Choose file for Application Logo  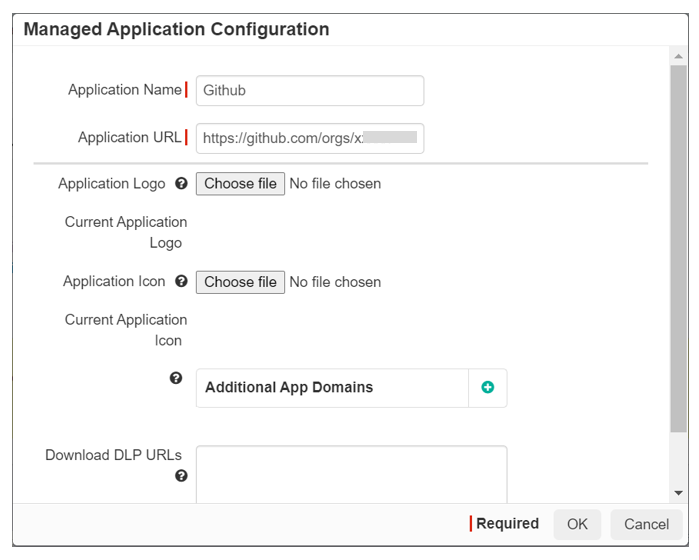tap(240, 184)
